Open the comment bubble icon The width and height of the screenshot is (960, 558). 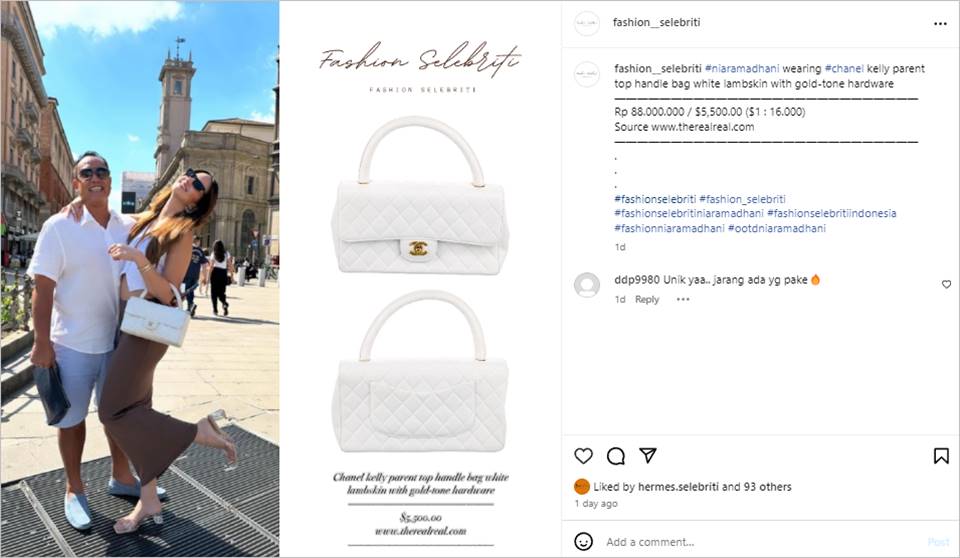(x=615, y=456)
